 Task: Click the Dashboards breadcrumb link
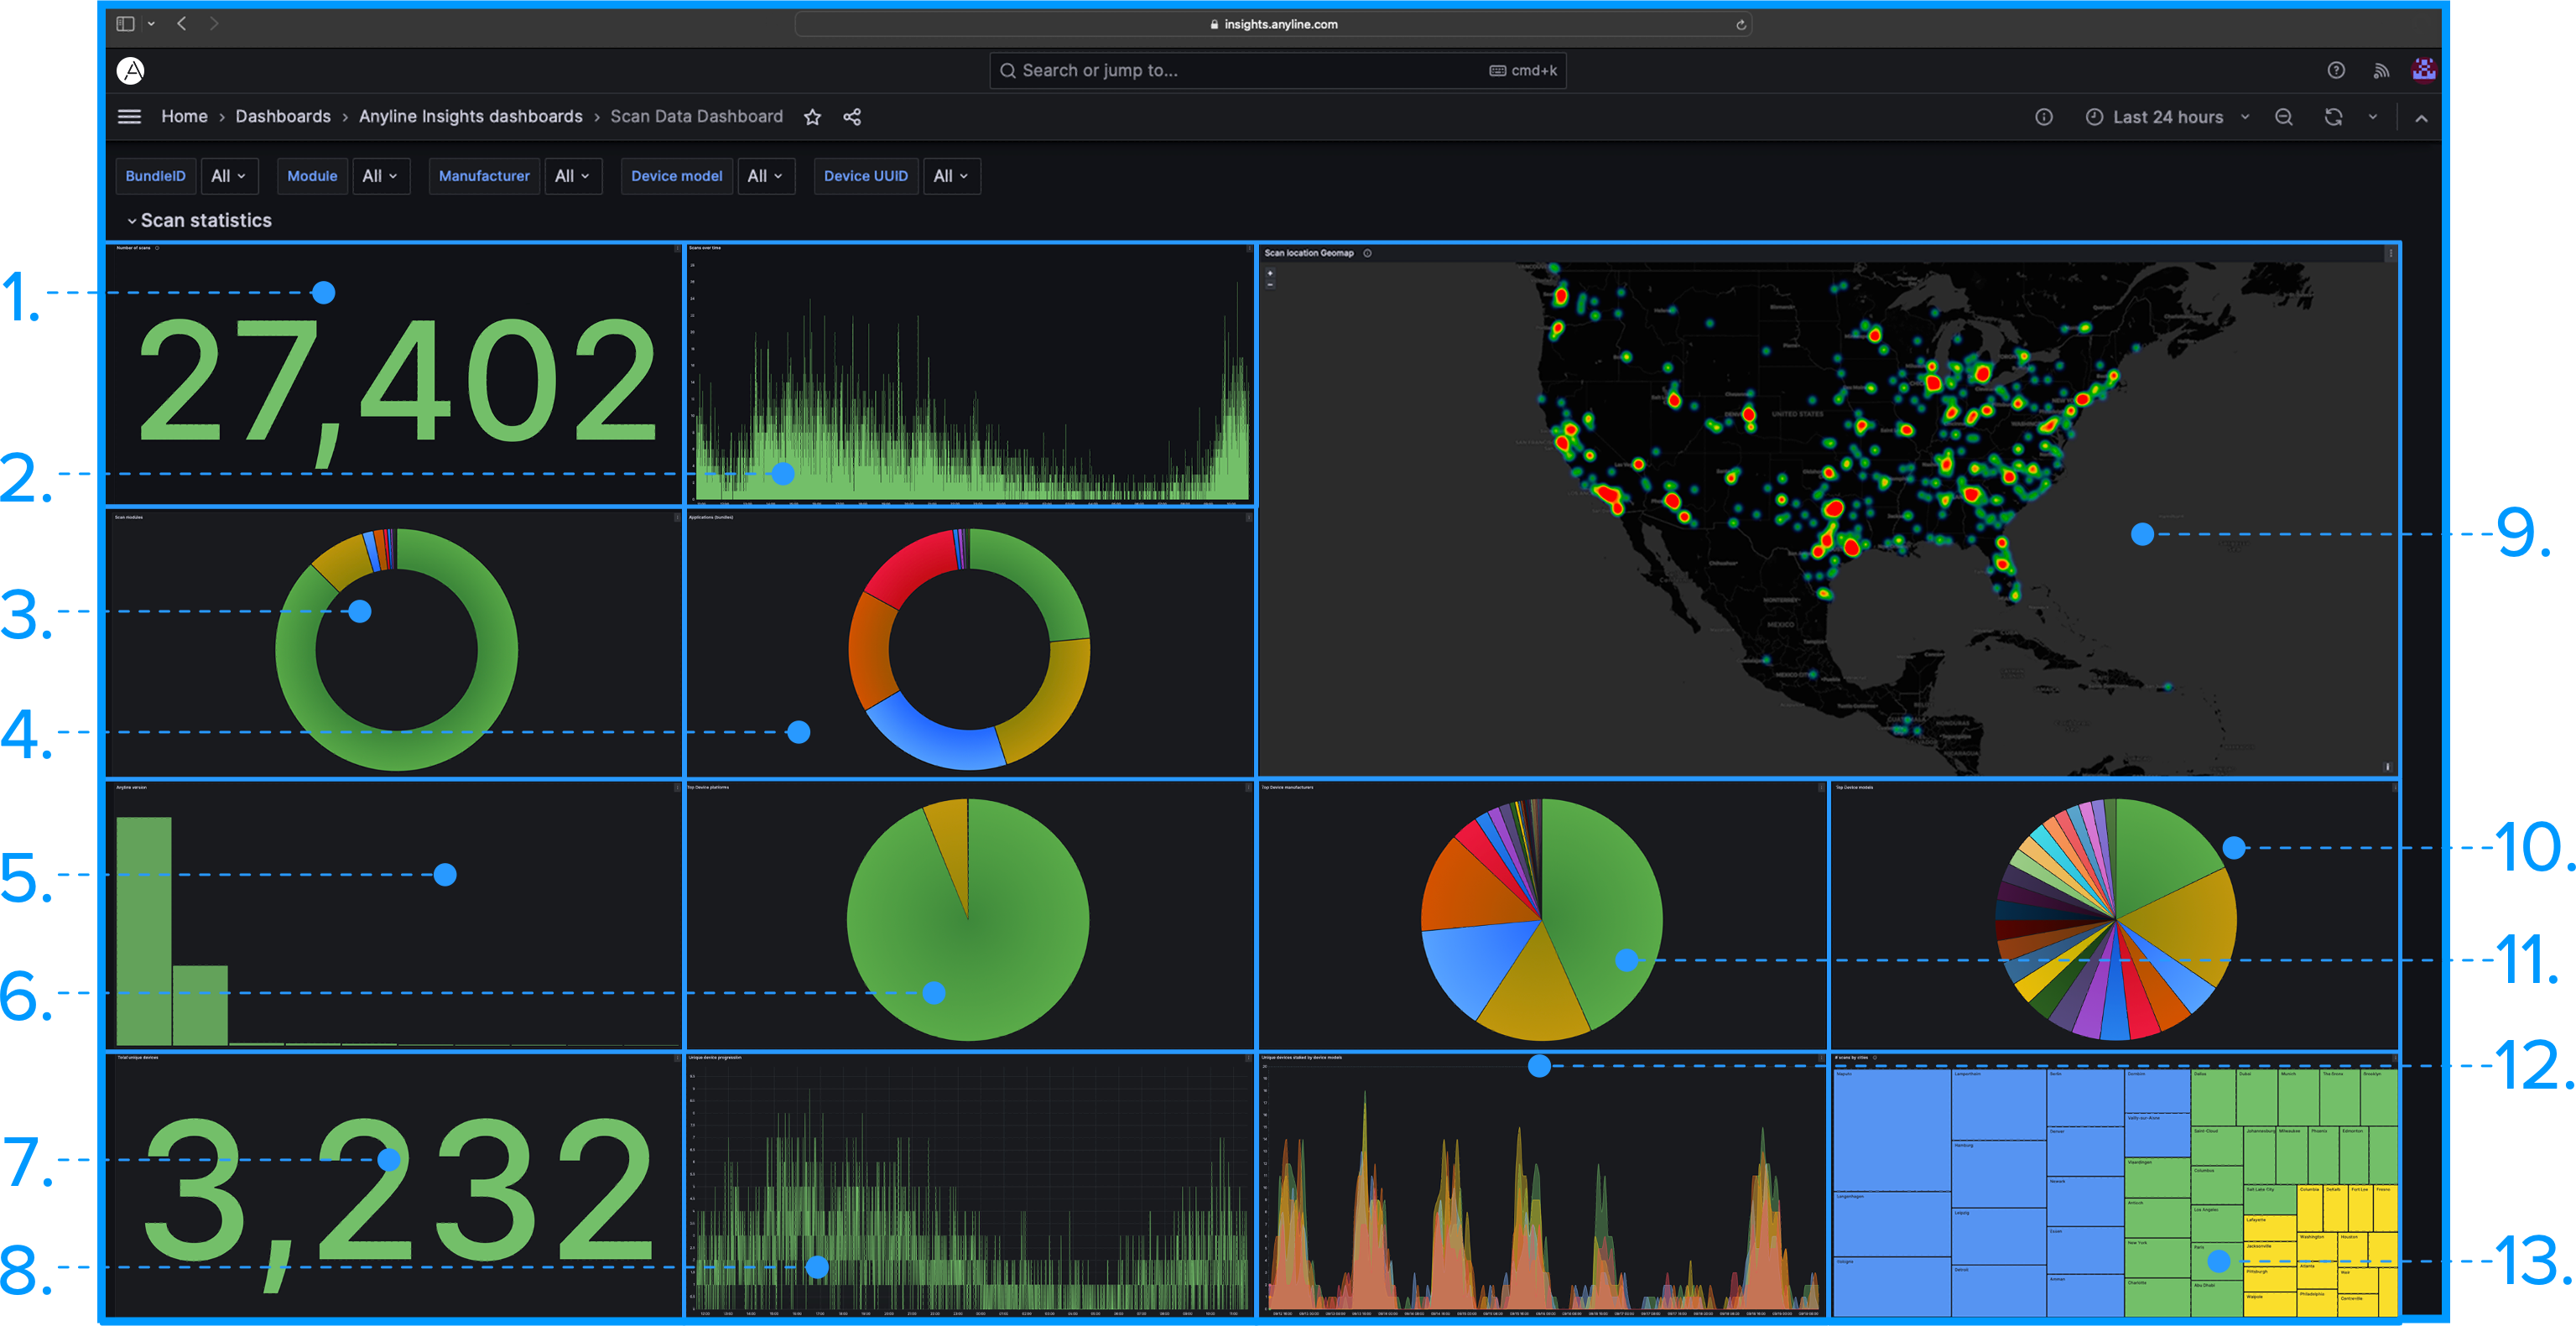282,116
